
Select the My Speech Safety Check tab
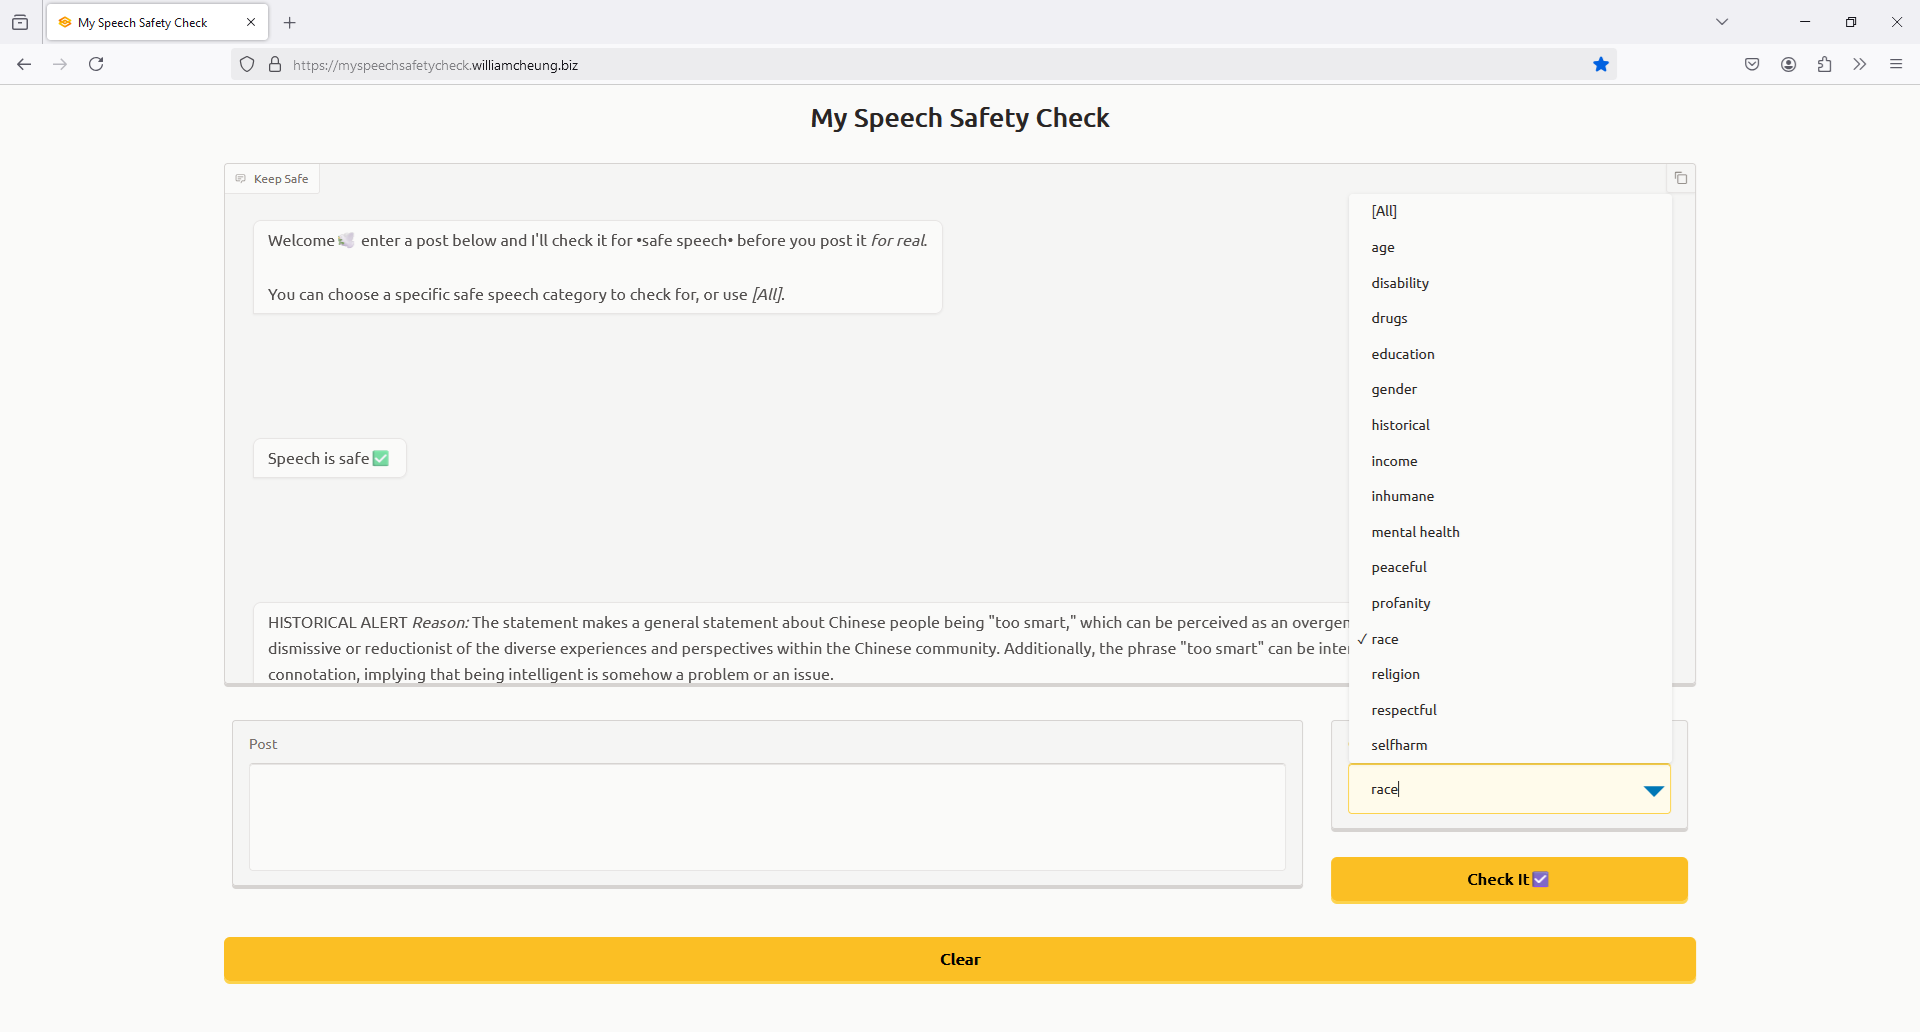(157, 22)
